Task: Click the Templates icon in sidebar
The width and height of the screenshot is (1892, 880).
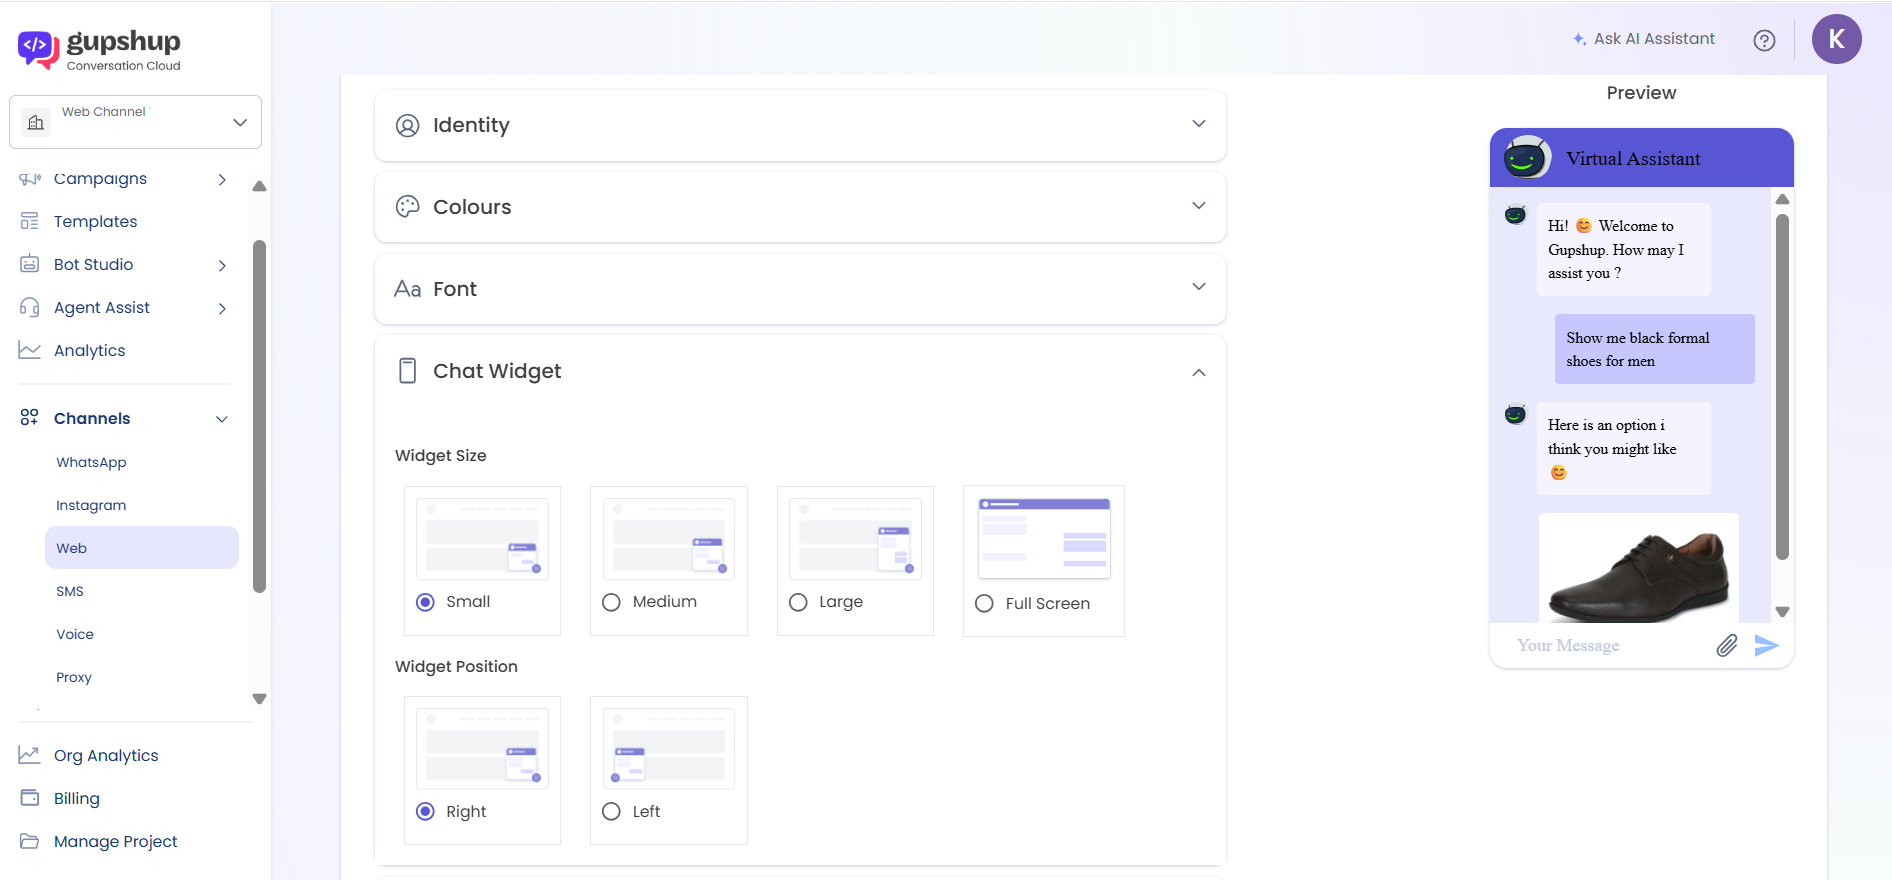Action: pyautogui.click(x=30, y=221)
